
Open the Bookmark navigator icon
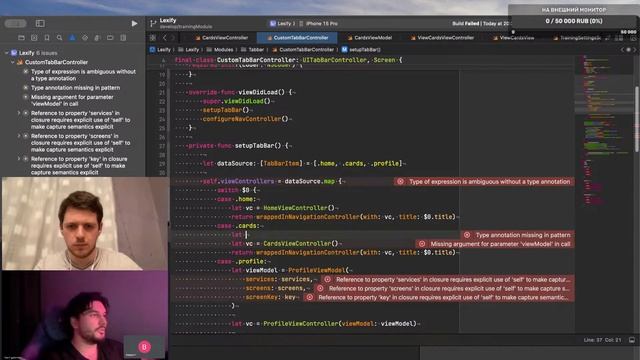point(47,38)
